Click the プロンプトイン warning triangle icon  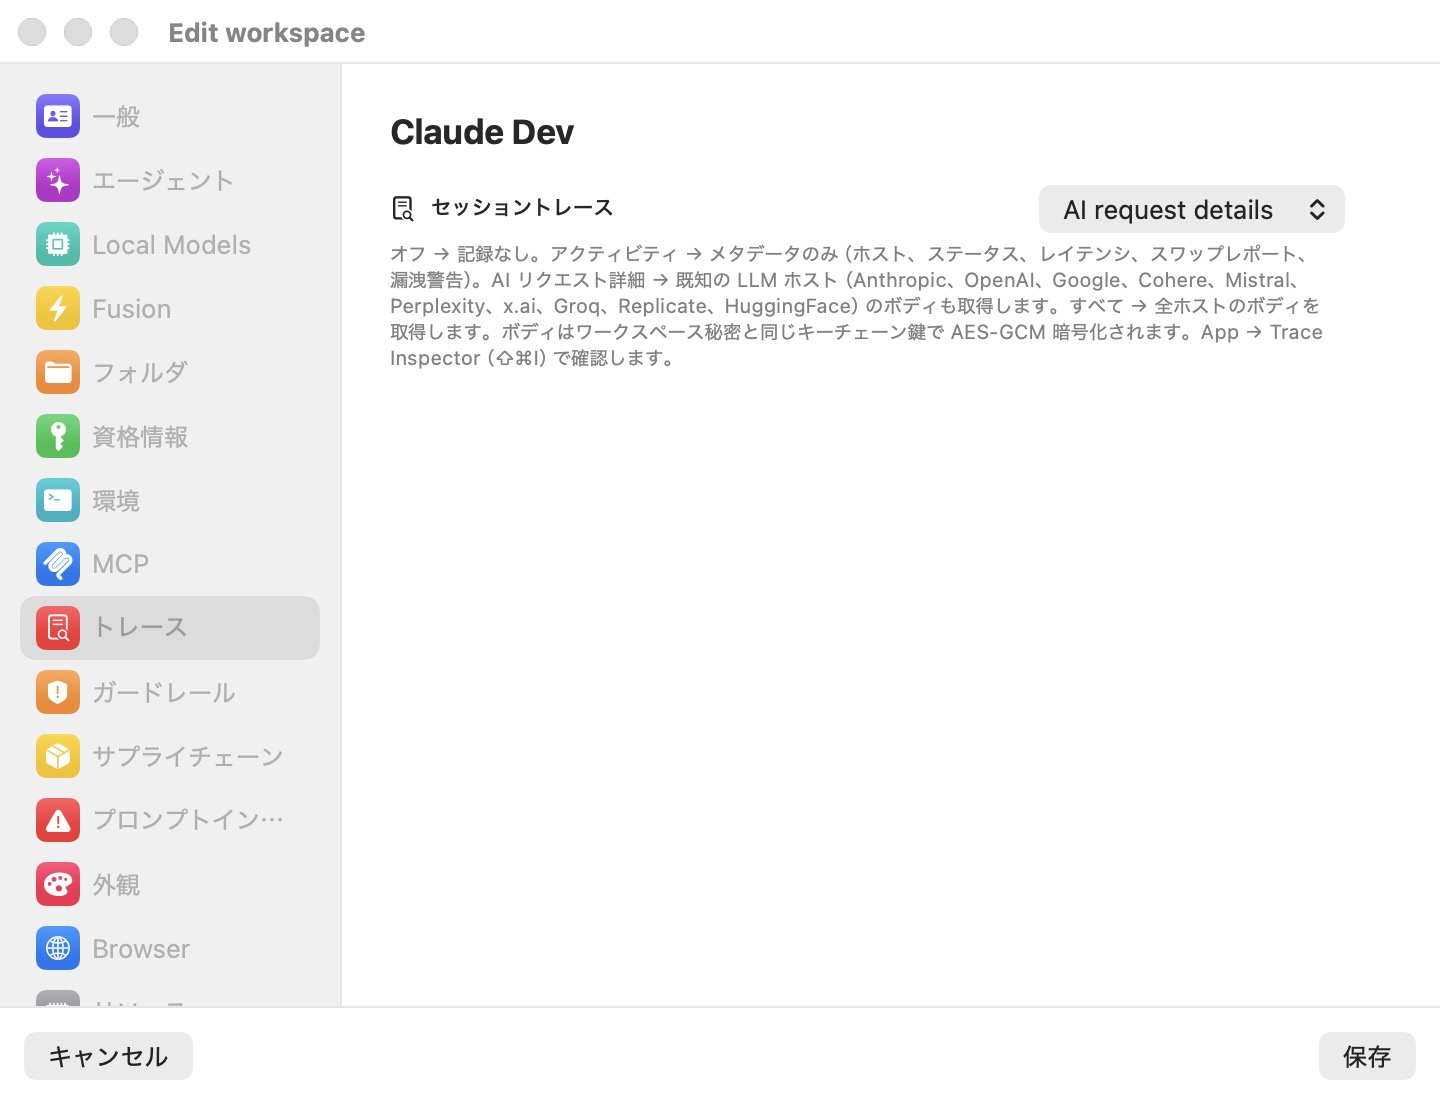coord(58,820)
